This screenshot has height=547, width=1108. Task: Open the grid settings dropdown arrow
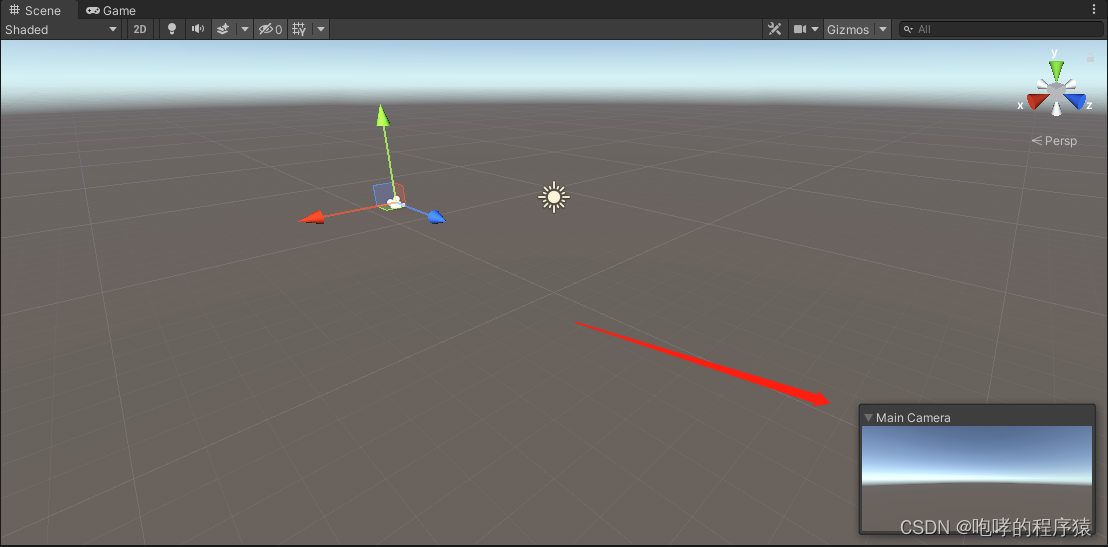321,29
